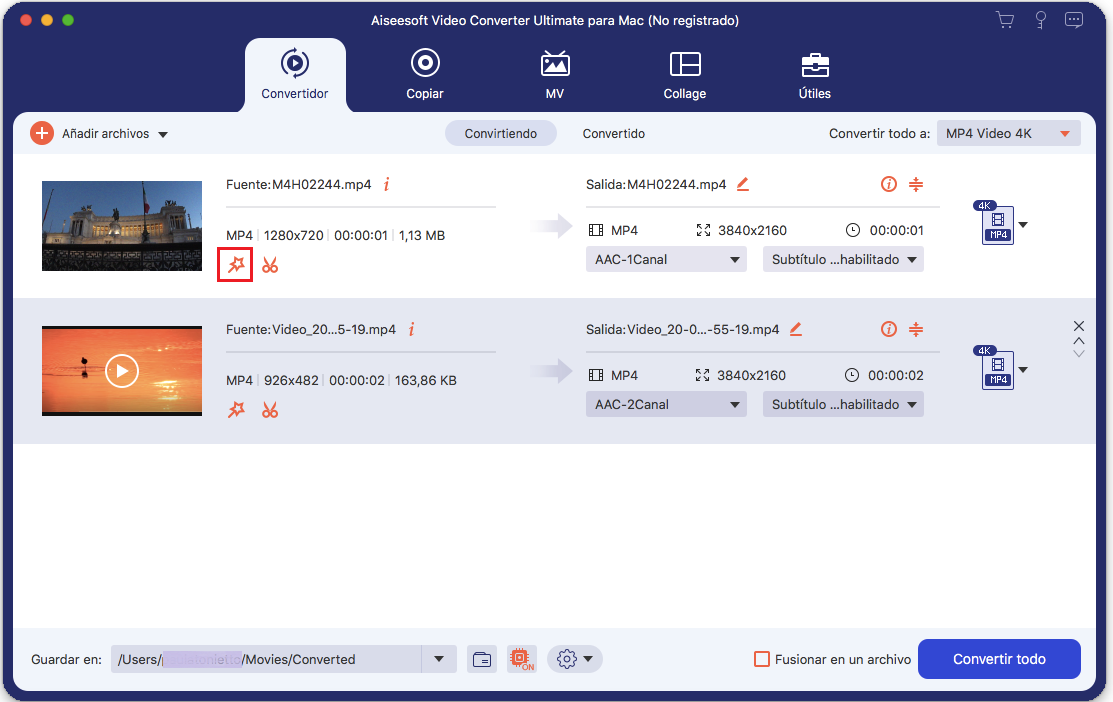Viewport: 1113px width, 702px height.
Task: Open edit effects star for Video_20...5-19.mp4
Action: pyautogui.click(x=236, y=410)
